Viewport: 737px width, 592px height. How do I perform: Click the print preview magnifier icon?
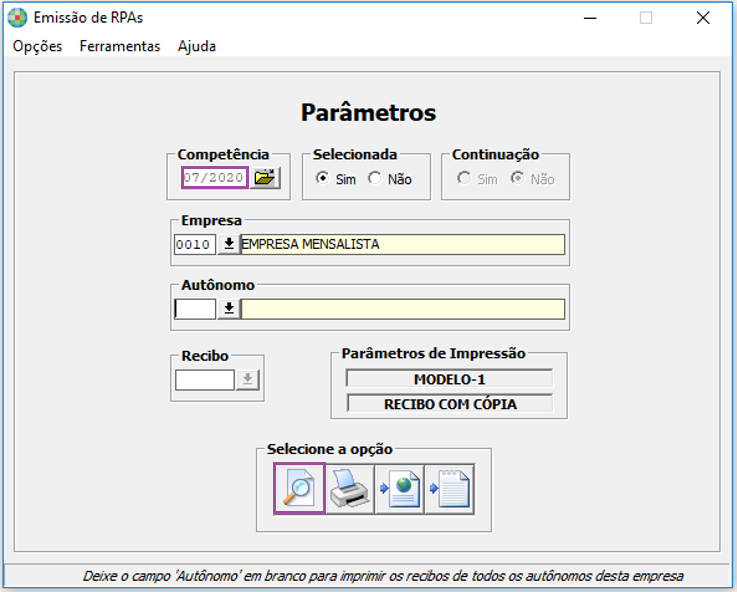pos(299,488)
